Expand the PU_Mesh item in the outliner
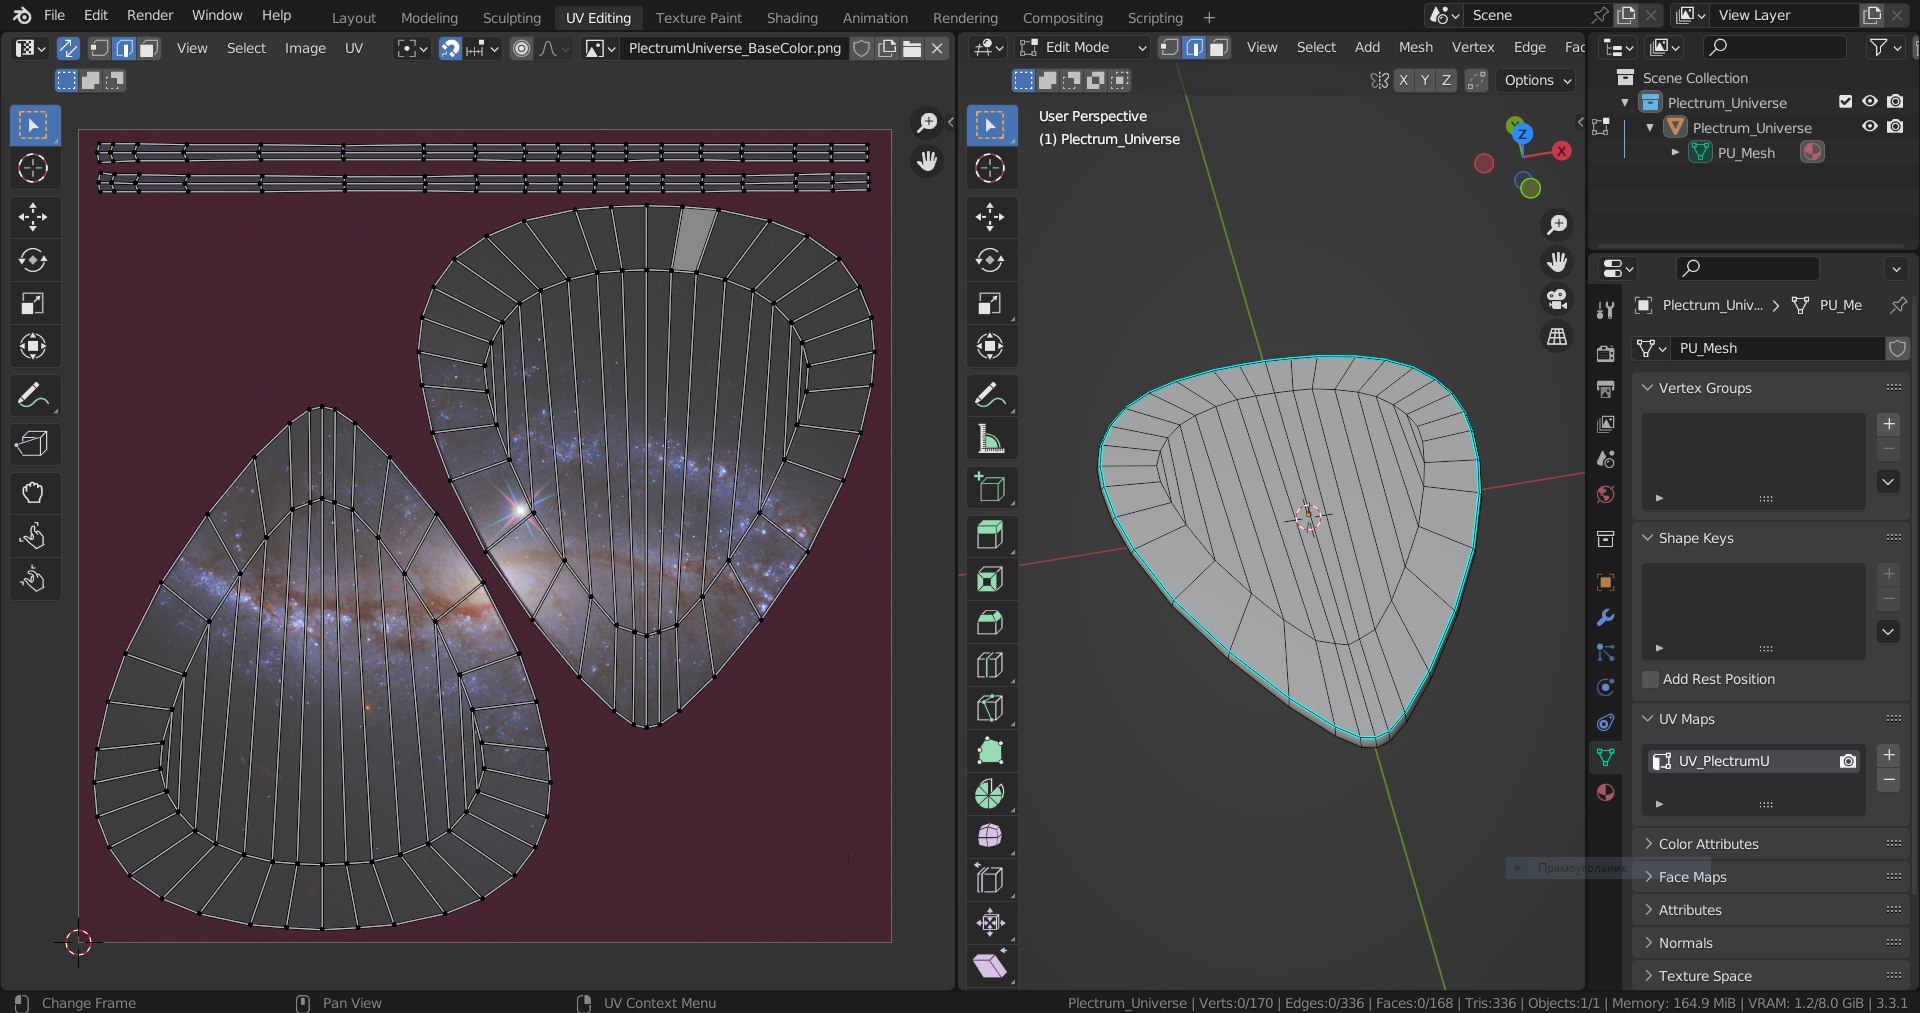1920x1013 pixels. click(1675, 152)
